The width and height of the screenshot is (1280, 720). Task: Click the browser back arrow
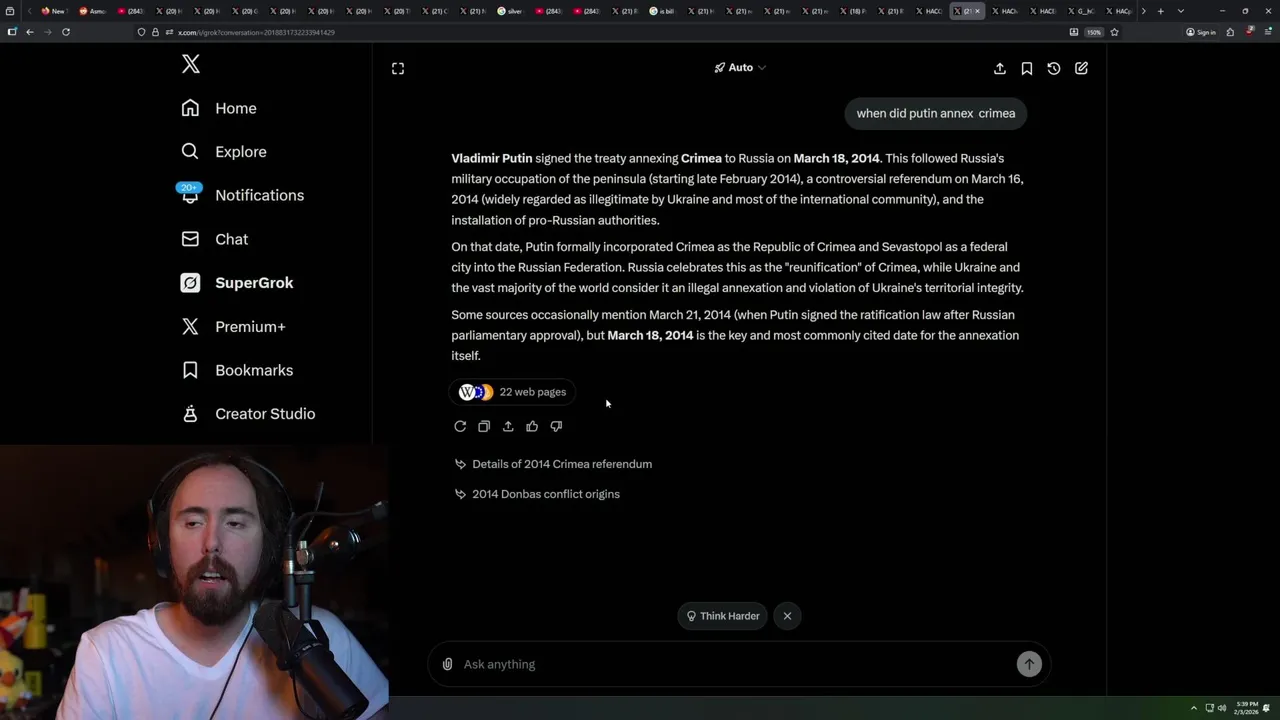point(30,32)
